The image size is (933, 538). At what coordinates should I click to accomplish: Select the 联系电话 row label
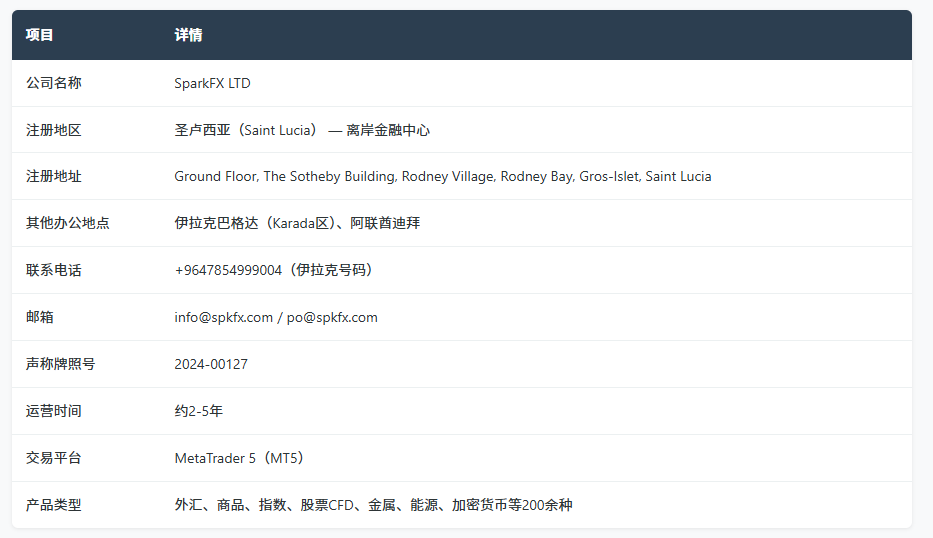point(54,270)
